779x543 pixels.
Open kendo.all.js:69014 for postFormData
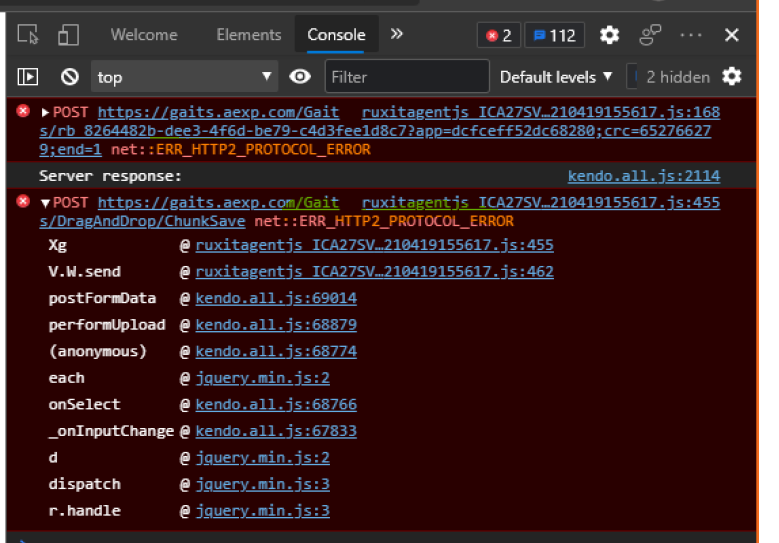tap(276, 298)
